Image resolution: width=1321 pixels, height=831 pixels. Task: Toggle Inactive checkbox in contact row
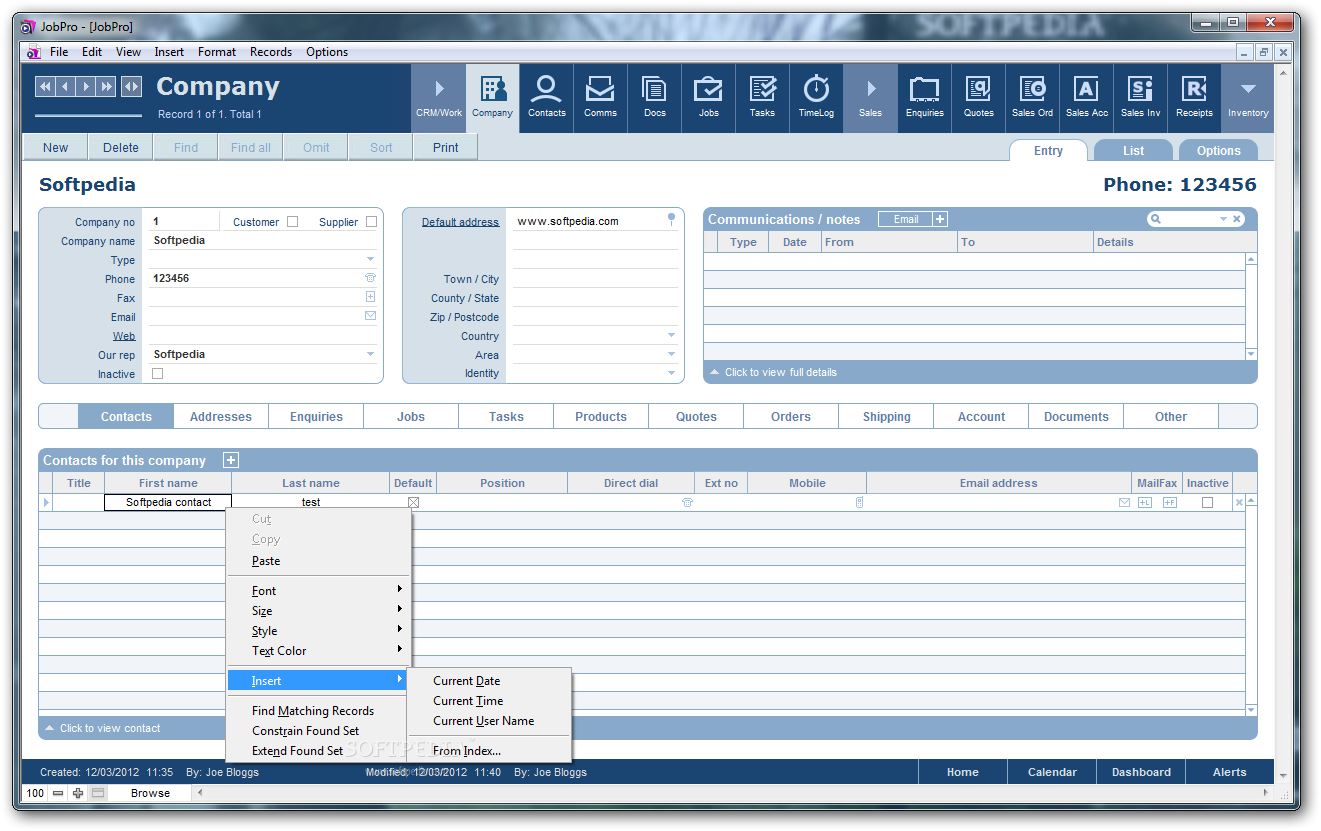coord(1207,503)
